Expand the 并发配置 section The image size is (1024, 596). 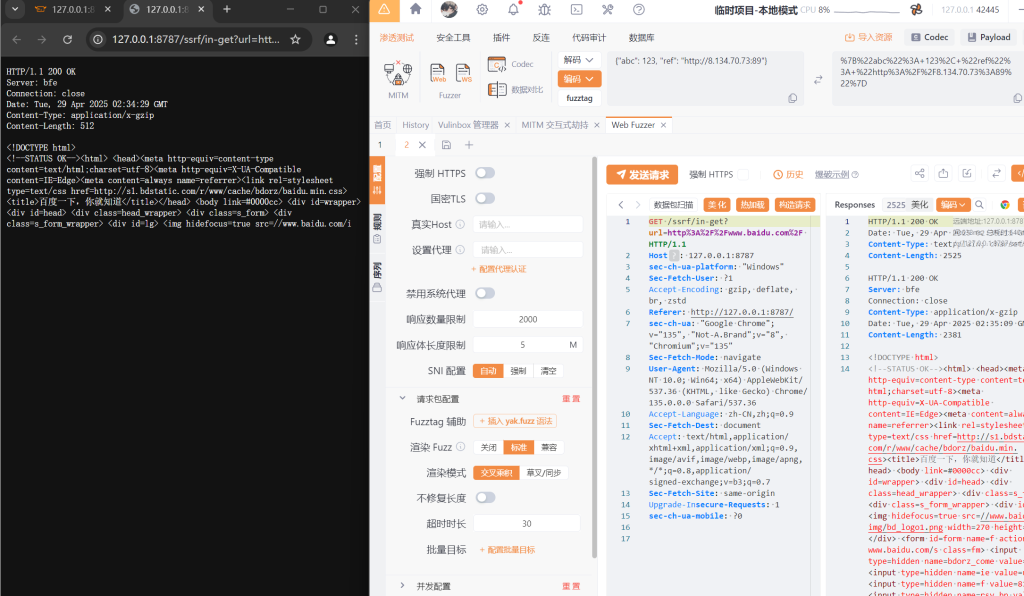432,586
